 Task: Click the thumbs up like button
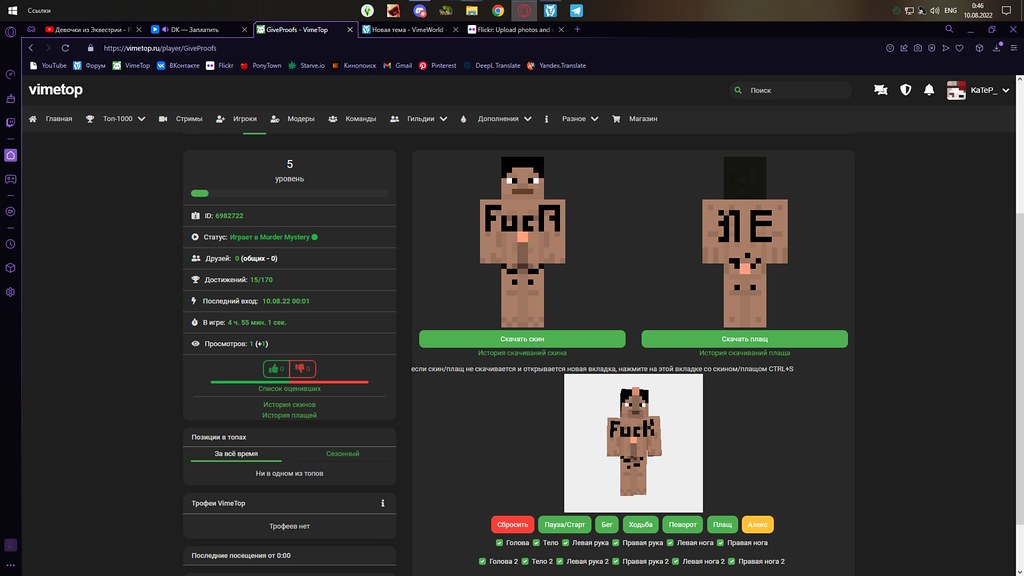[x=276, y=368]
